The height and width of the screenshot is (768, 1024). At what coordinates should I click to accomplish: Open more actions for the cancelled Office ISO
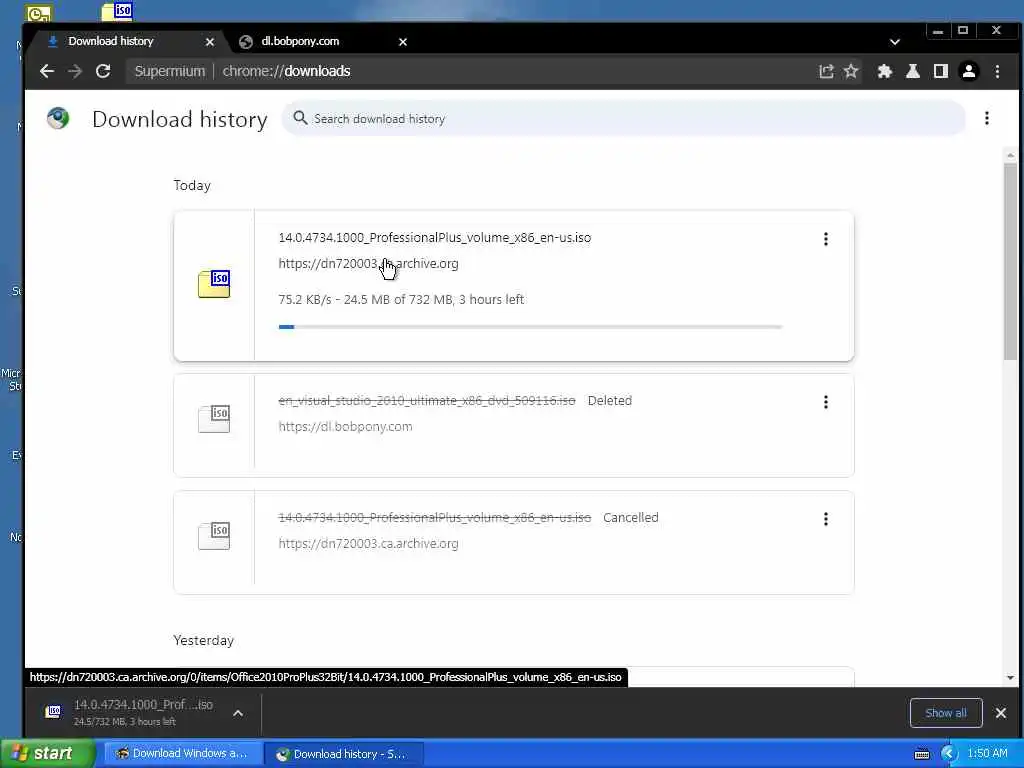click(825, 519)
